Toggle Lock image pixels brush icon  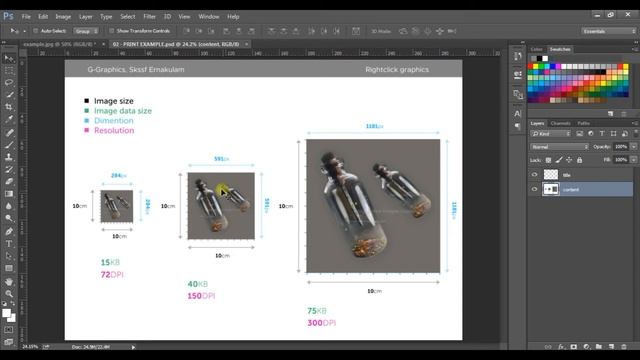pos(559,160)
